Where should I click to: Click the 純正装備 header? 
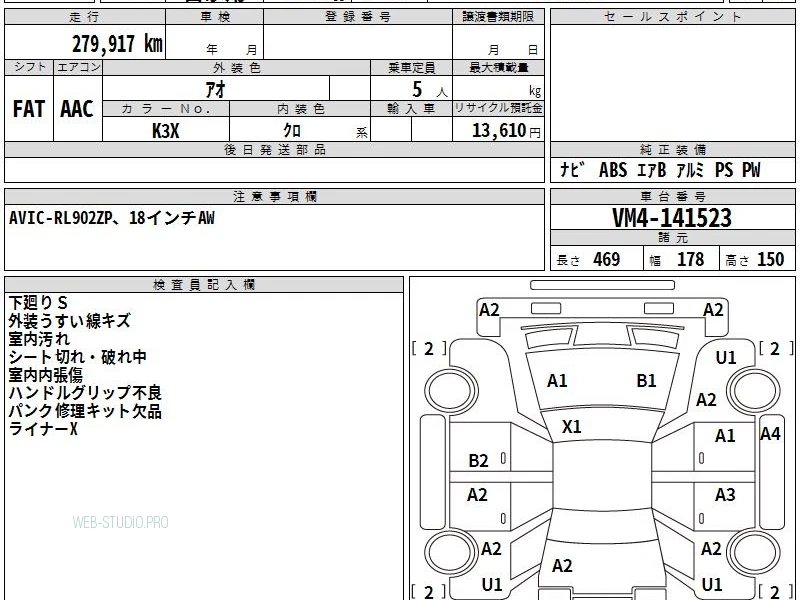672,149
